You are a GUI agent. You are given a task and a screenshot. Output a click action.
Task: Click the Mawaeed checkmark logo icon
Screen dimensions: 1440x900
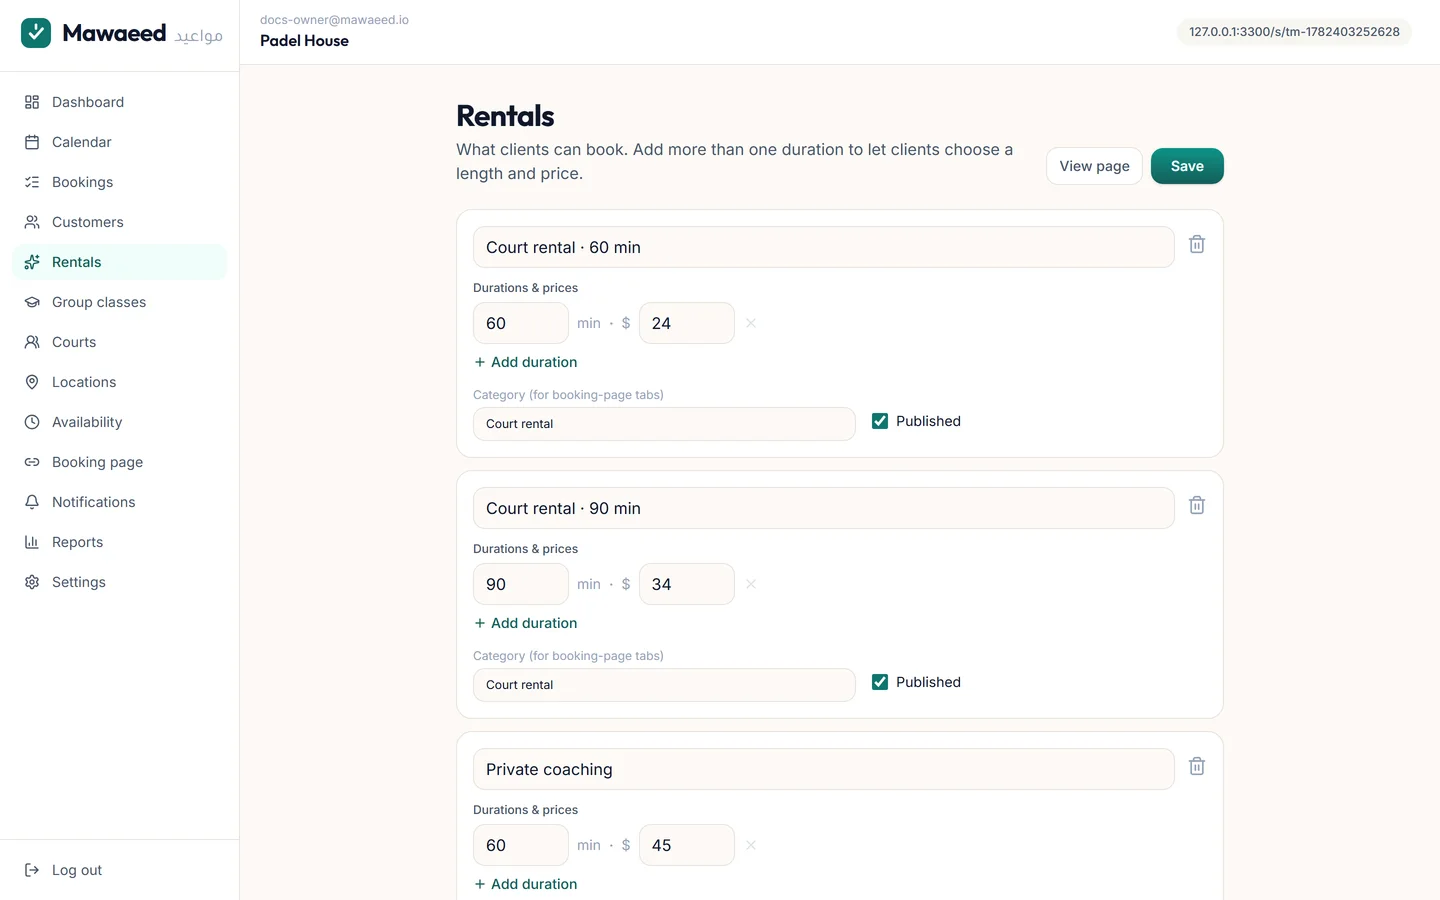36,33
